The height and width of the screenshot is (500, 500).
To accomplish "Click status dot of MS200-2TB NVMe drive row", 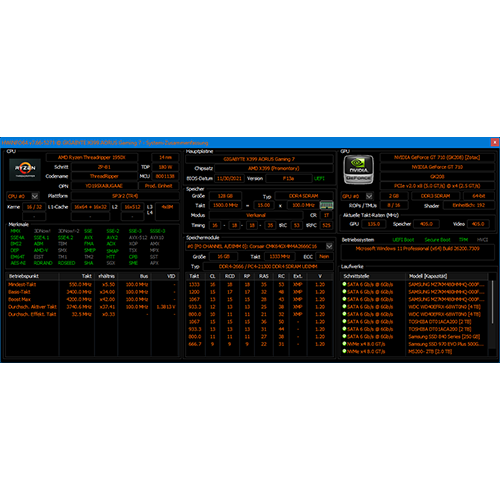I will coord(344,351).
